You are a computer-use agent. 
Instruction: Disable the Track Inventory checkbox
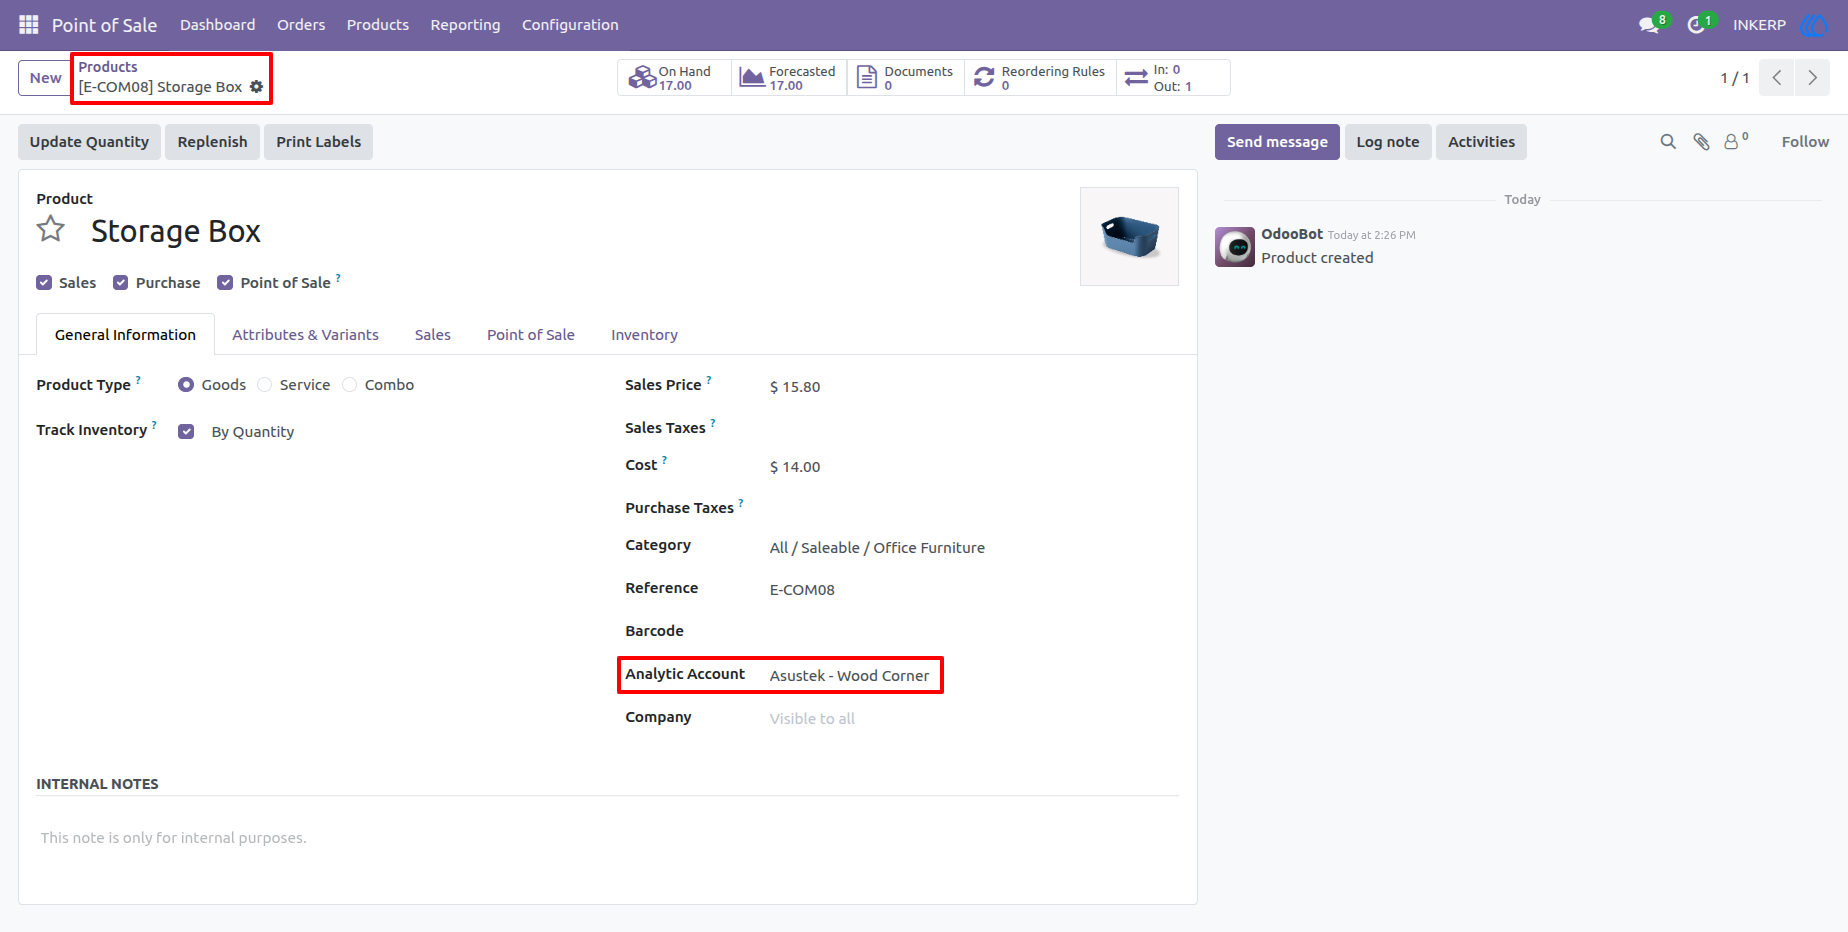click(x=186, y=432)
